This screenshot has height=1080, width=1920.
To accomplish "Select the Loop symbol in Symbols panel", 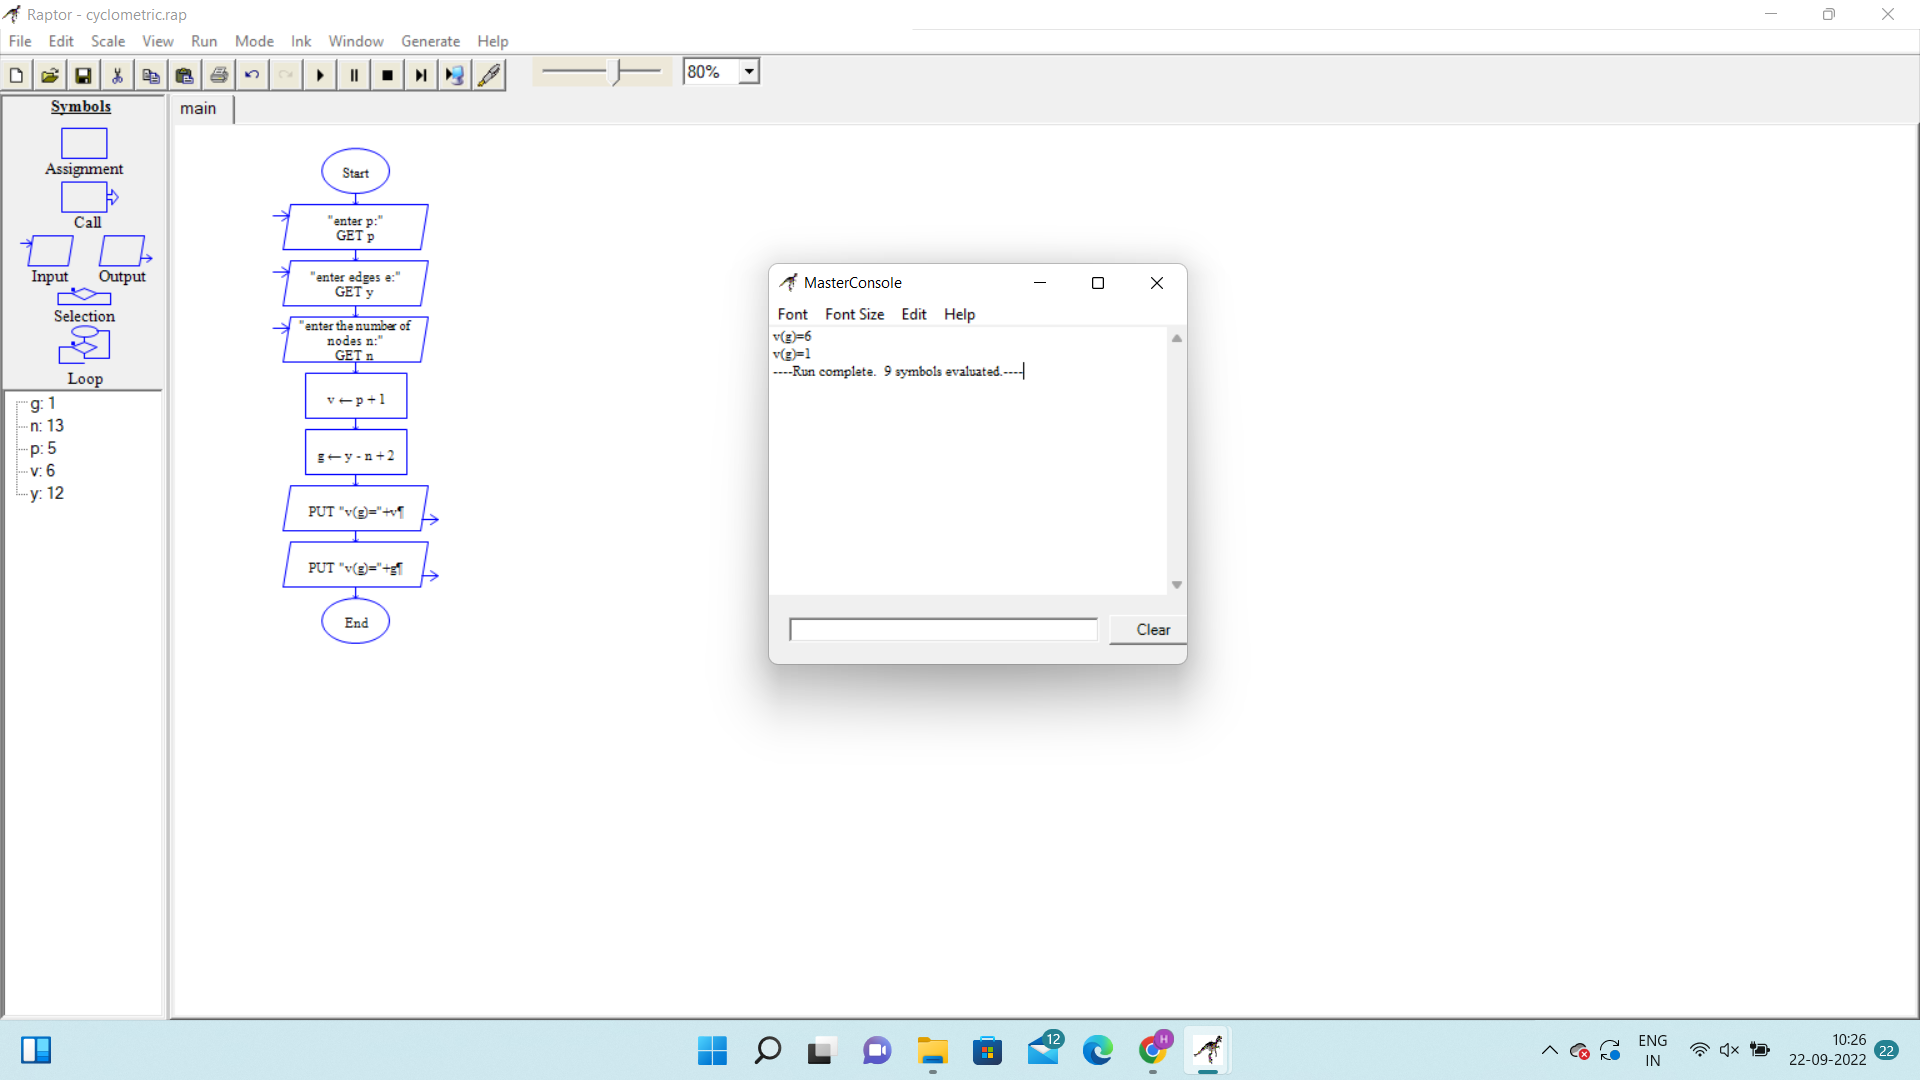I will pos(84,346).
